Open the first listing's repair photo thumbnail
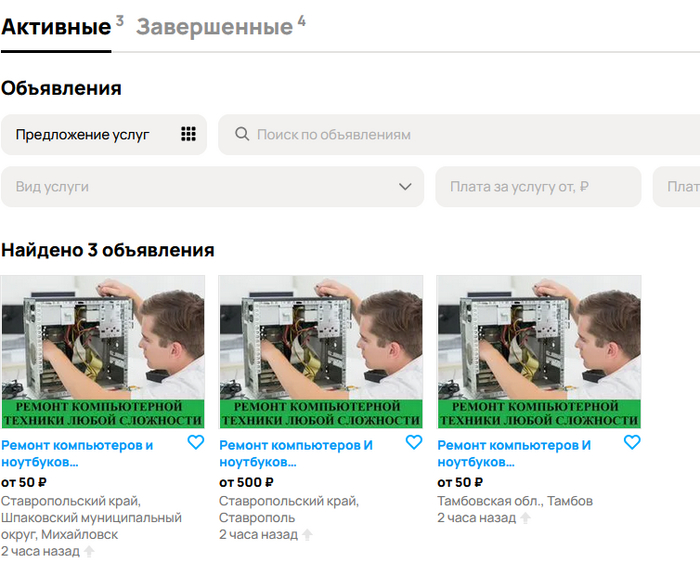Viewport: 700px width, 576px height. (103, 352)
